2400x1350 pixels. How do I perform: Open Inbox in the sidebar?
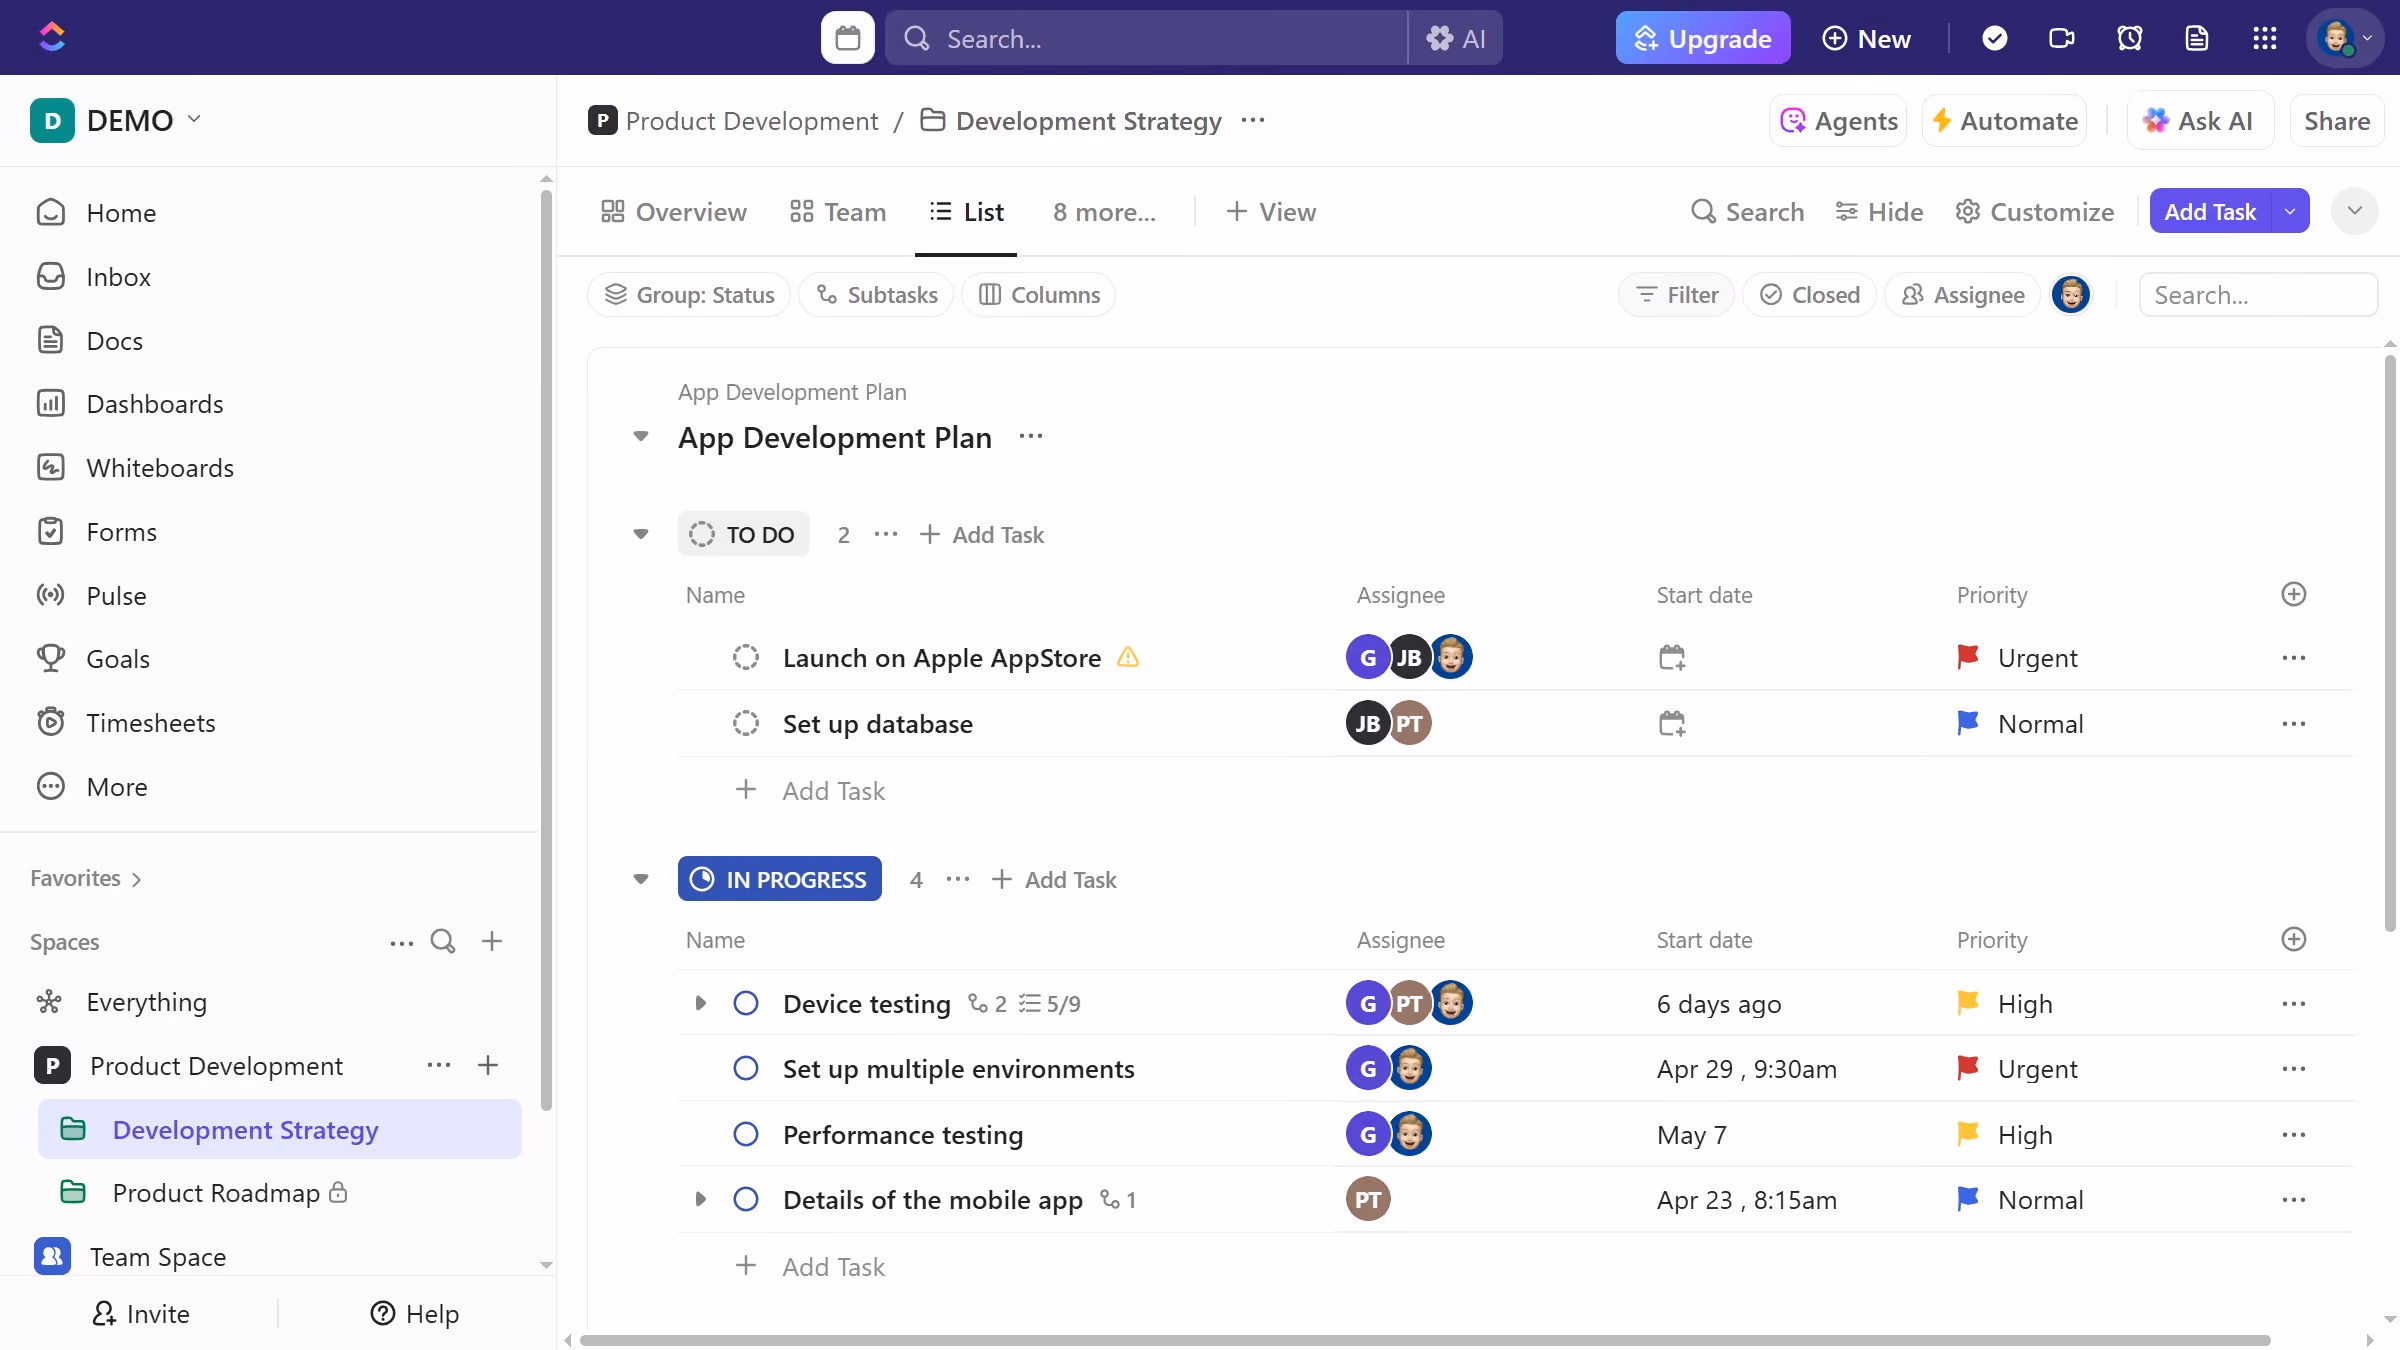pyautogui.click(x=118, y=277)
